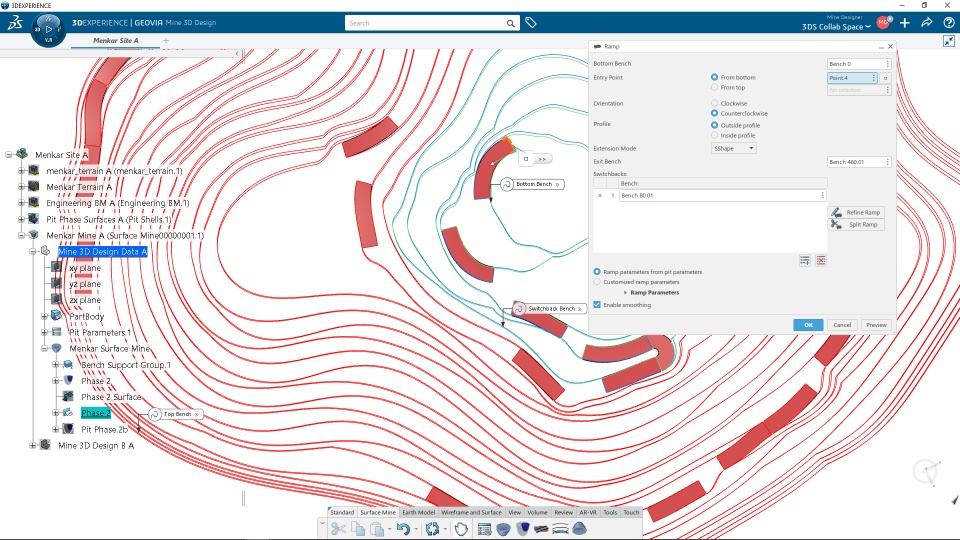
Task: Click the Paste icon in action bar
Action: 377,529
